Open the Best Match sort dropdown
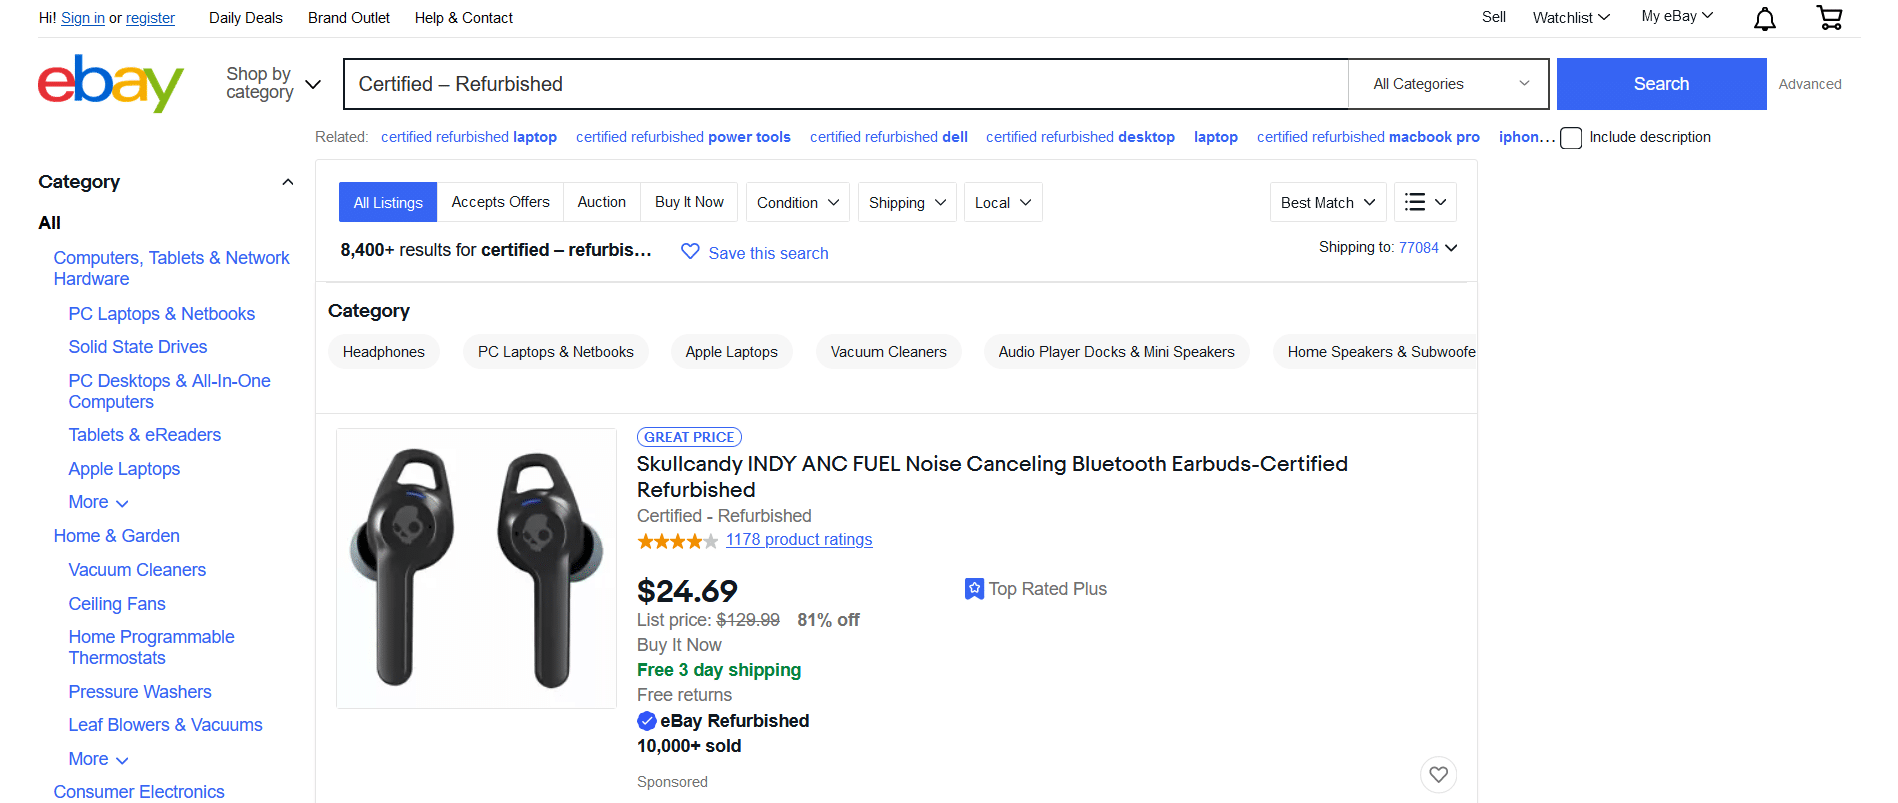1898x803 pixels. 1328,202
